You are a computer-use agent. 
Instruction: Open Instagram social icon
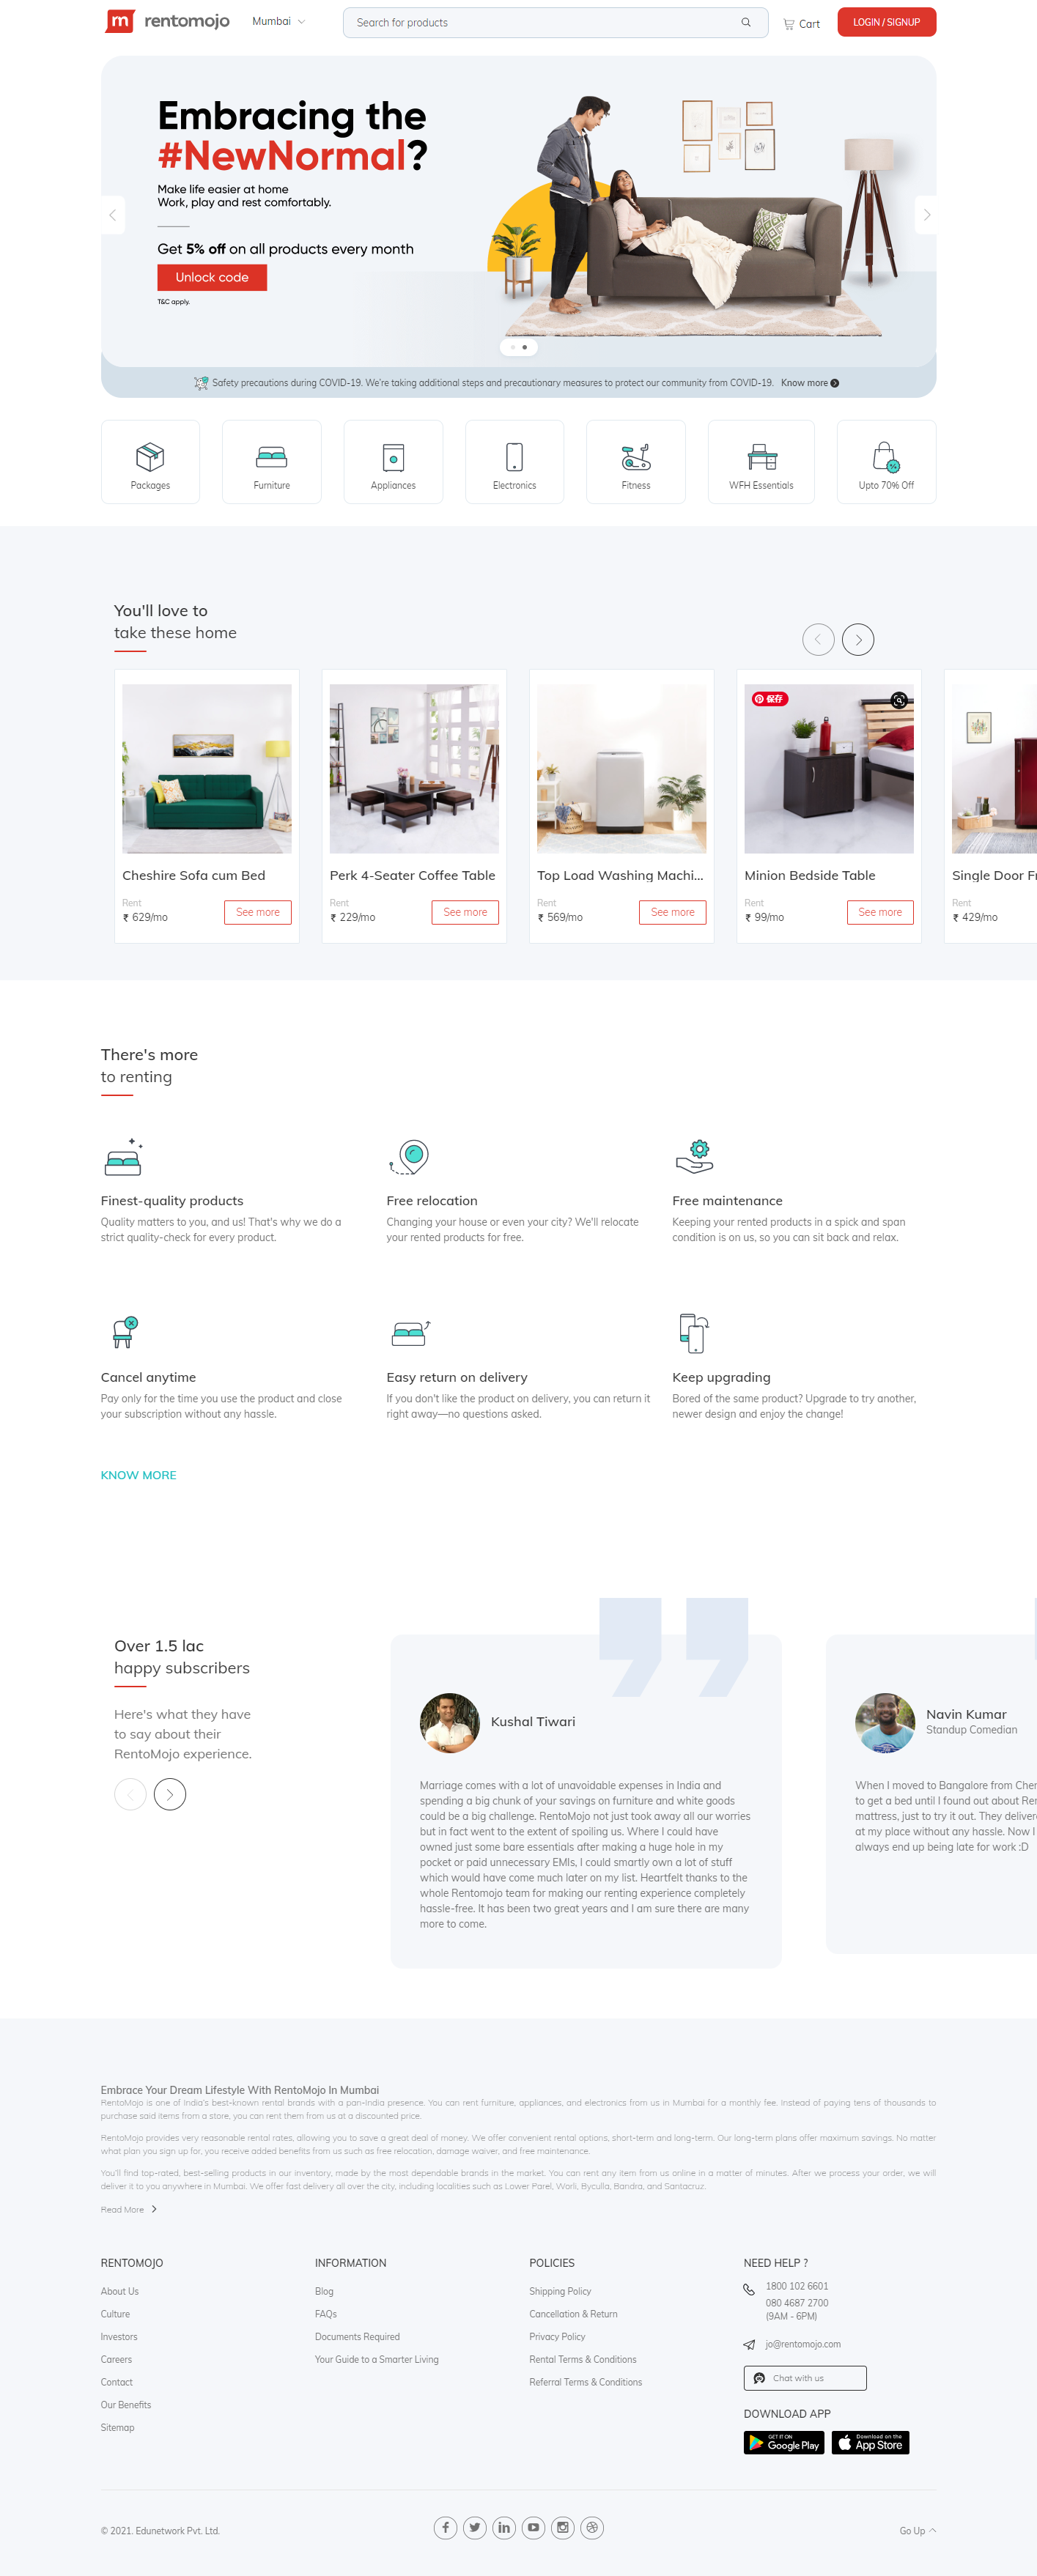tap(563, 2527)
